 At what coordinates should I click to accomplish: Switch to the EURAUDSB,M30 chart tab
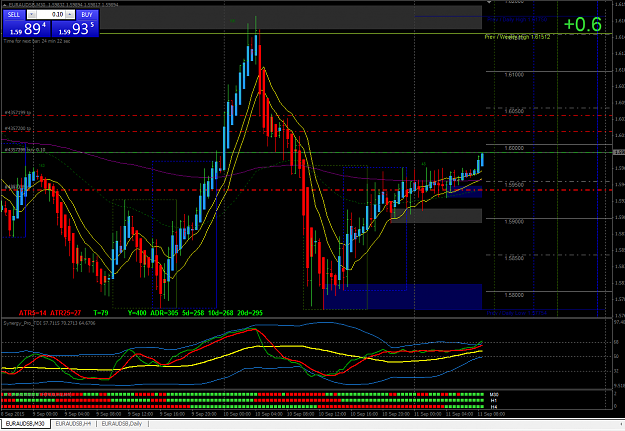(25, 423)
